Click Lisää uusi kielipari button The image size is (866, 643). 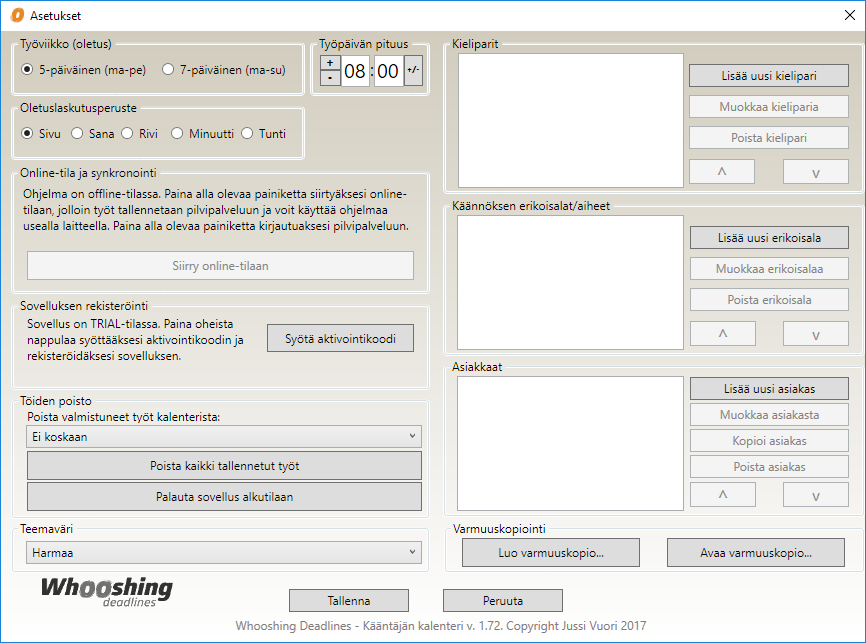click(x=768, y=75)
